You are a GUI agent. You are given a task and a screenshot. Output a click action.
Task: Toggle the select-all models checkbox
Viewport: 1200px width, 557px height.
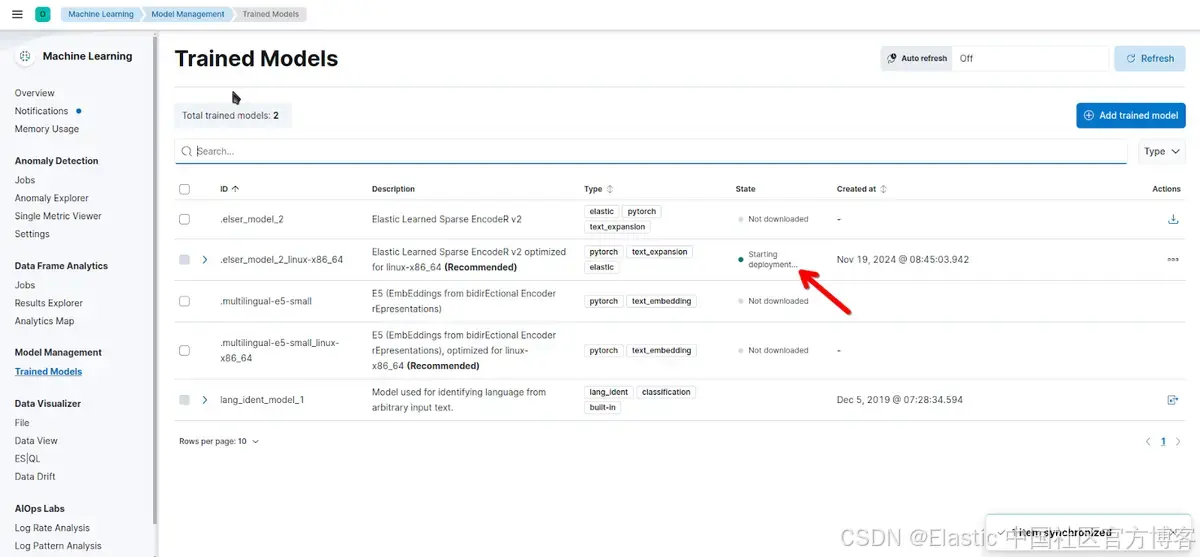[184, 189]
